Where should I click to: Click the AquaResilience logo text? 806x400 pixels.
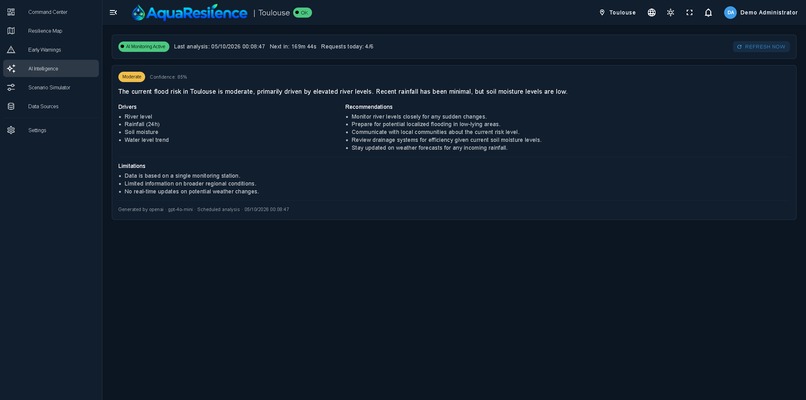[197, 13]
